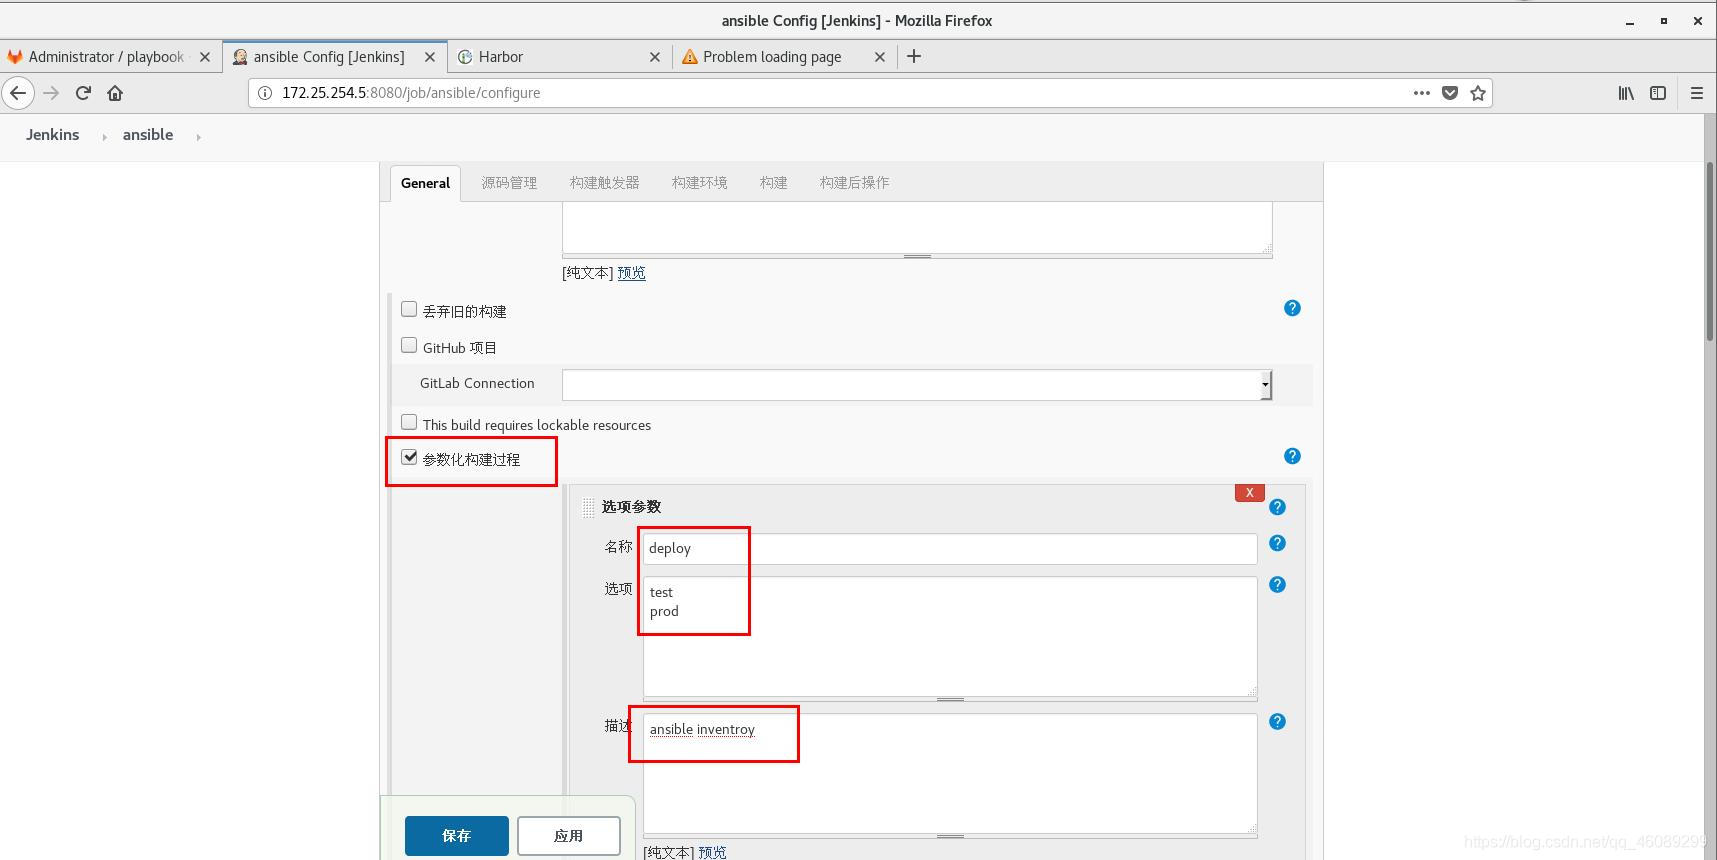Show help for parameter name field
Image resolution: width=1717 pixels, height=860 pixels.
(x=1277, y=543)
